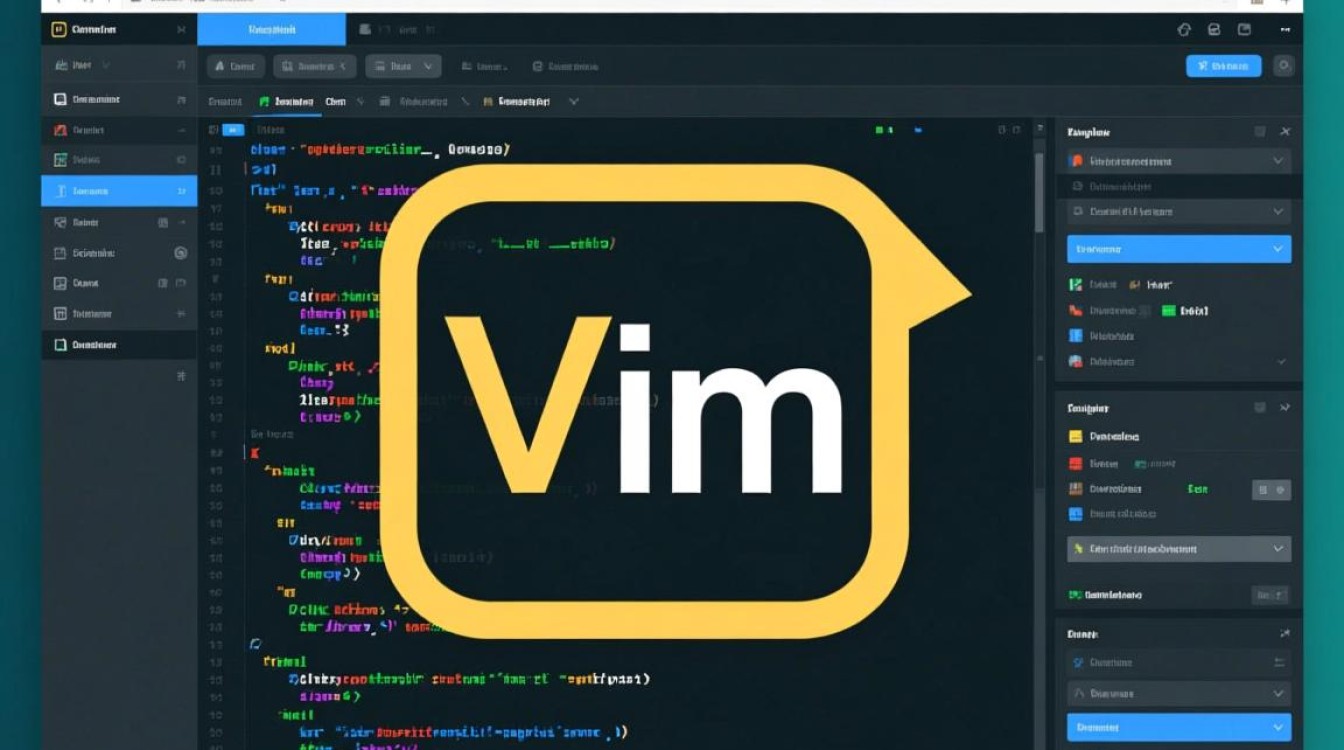Click the yellow icon item in lower-right panel
The height and width of the screenshot is (750, 1344).
[1076, 437]
